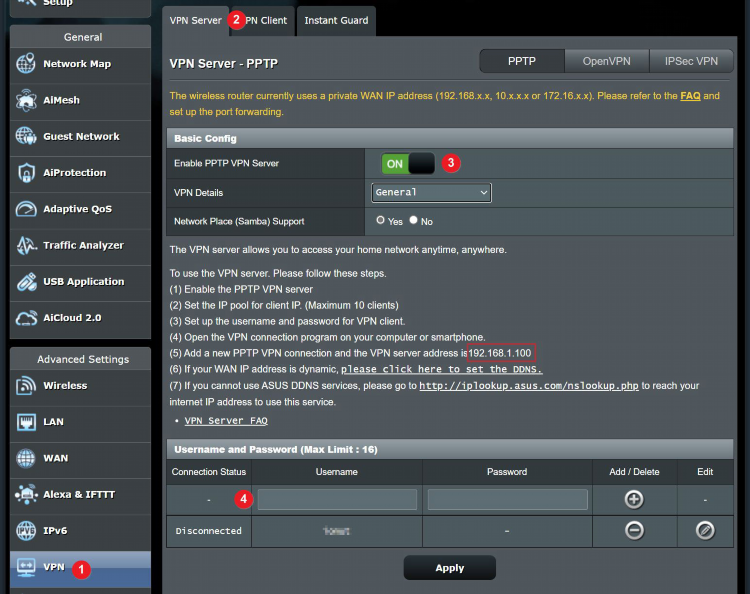Click the 192.168.1.100 server address
This screenshot has width=750, height=594.
coord(500,353)
